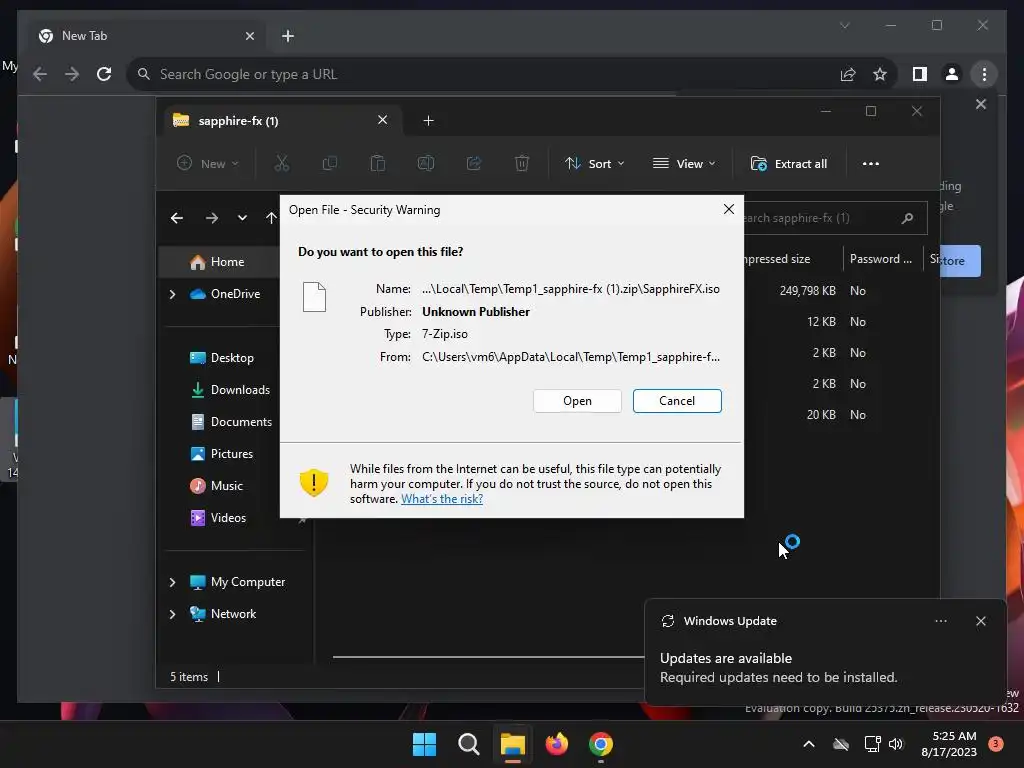Click the 12 KB size cell
This screenshot has height=768, width=1024.
(x=822, y=322)
